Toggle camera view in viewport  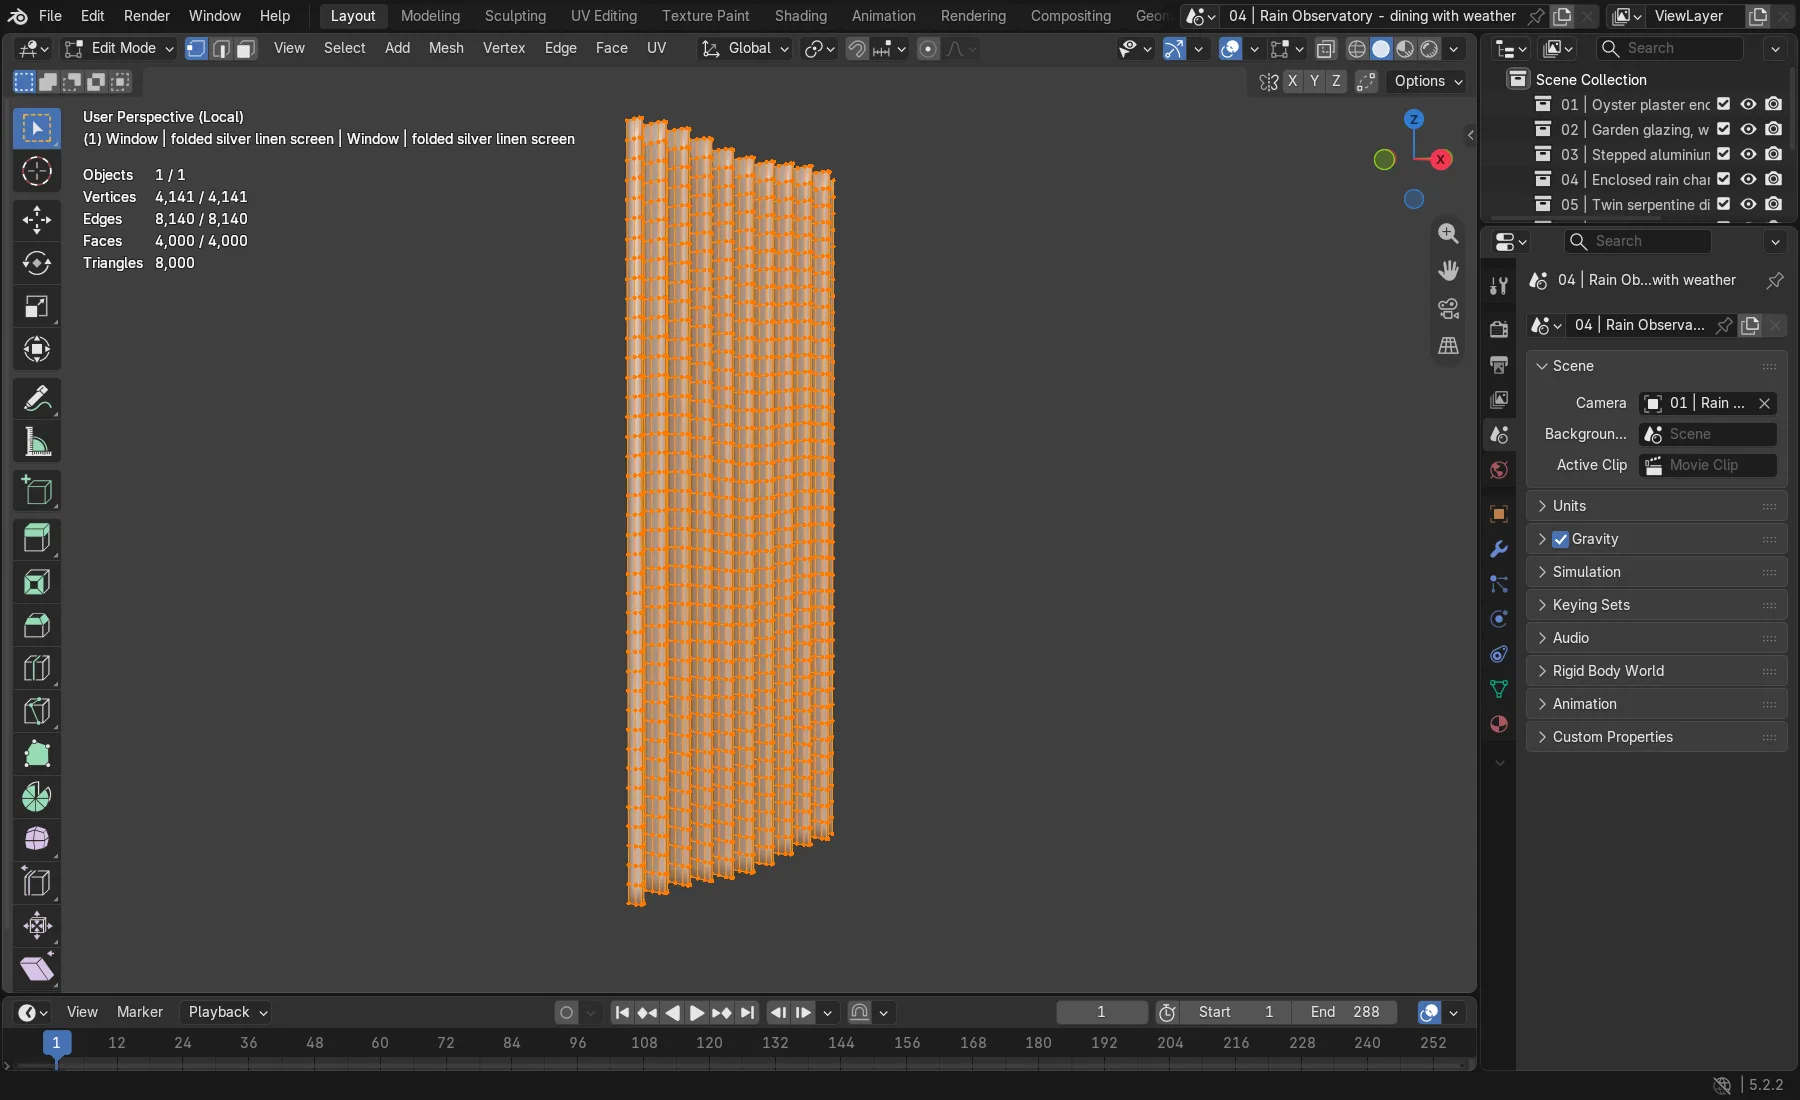[1448, 308]
